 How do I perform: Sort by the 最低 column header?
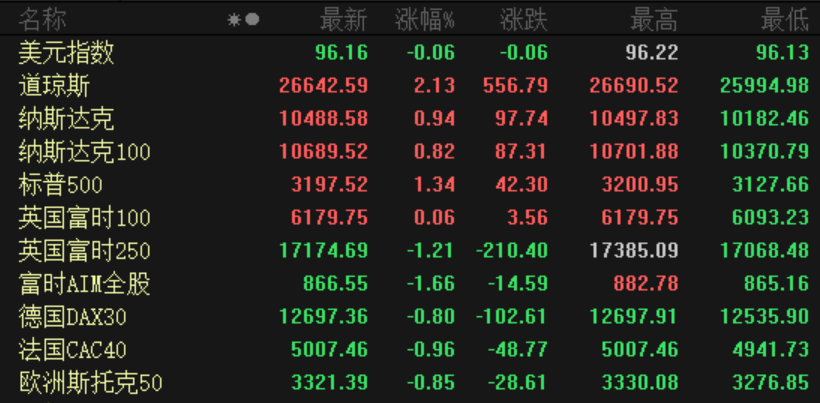[784, 19]
